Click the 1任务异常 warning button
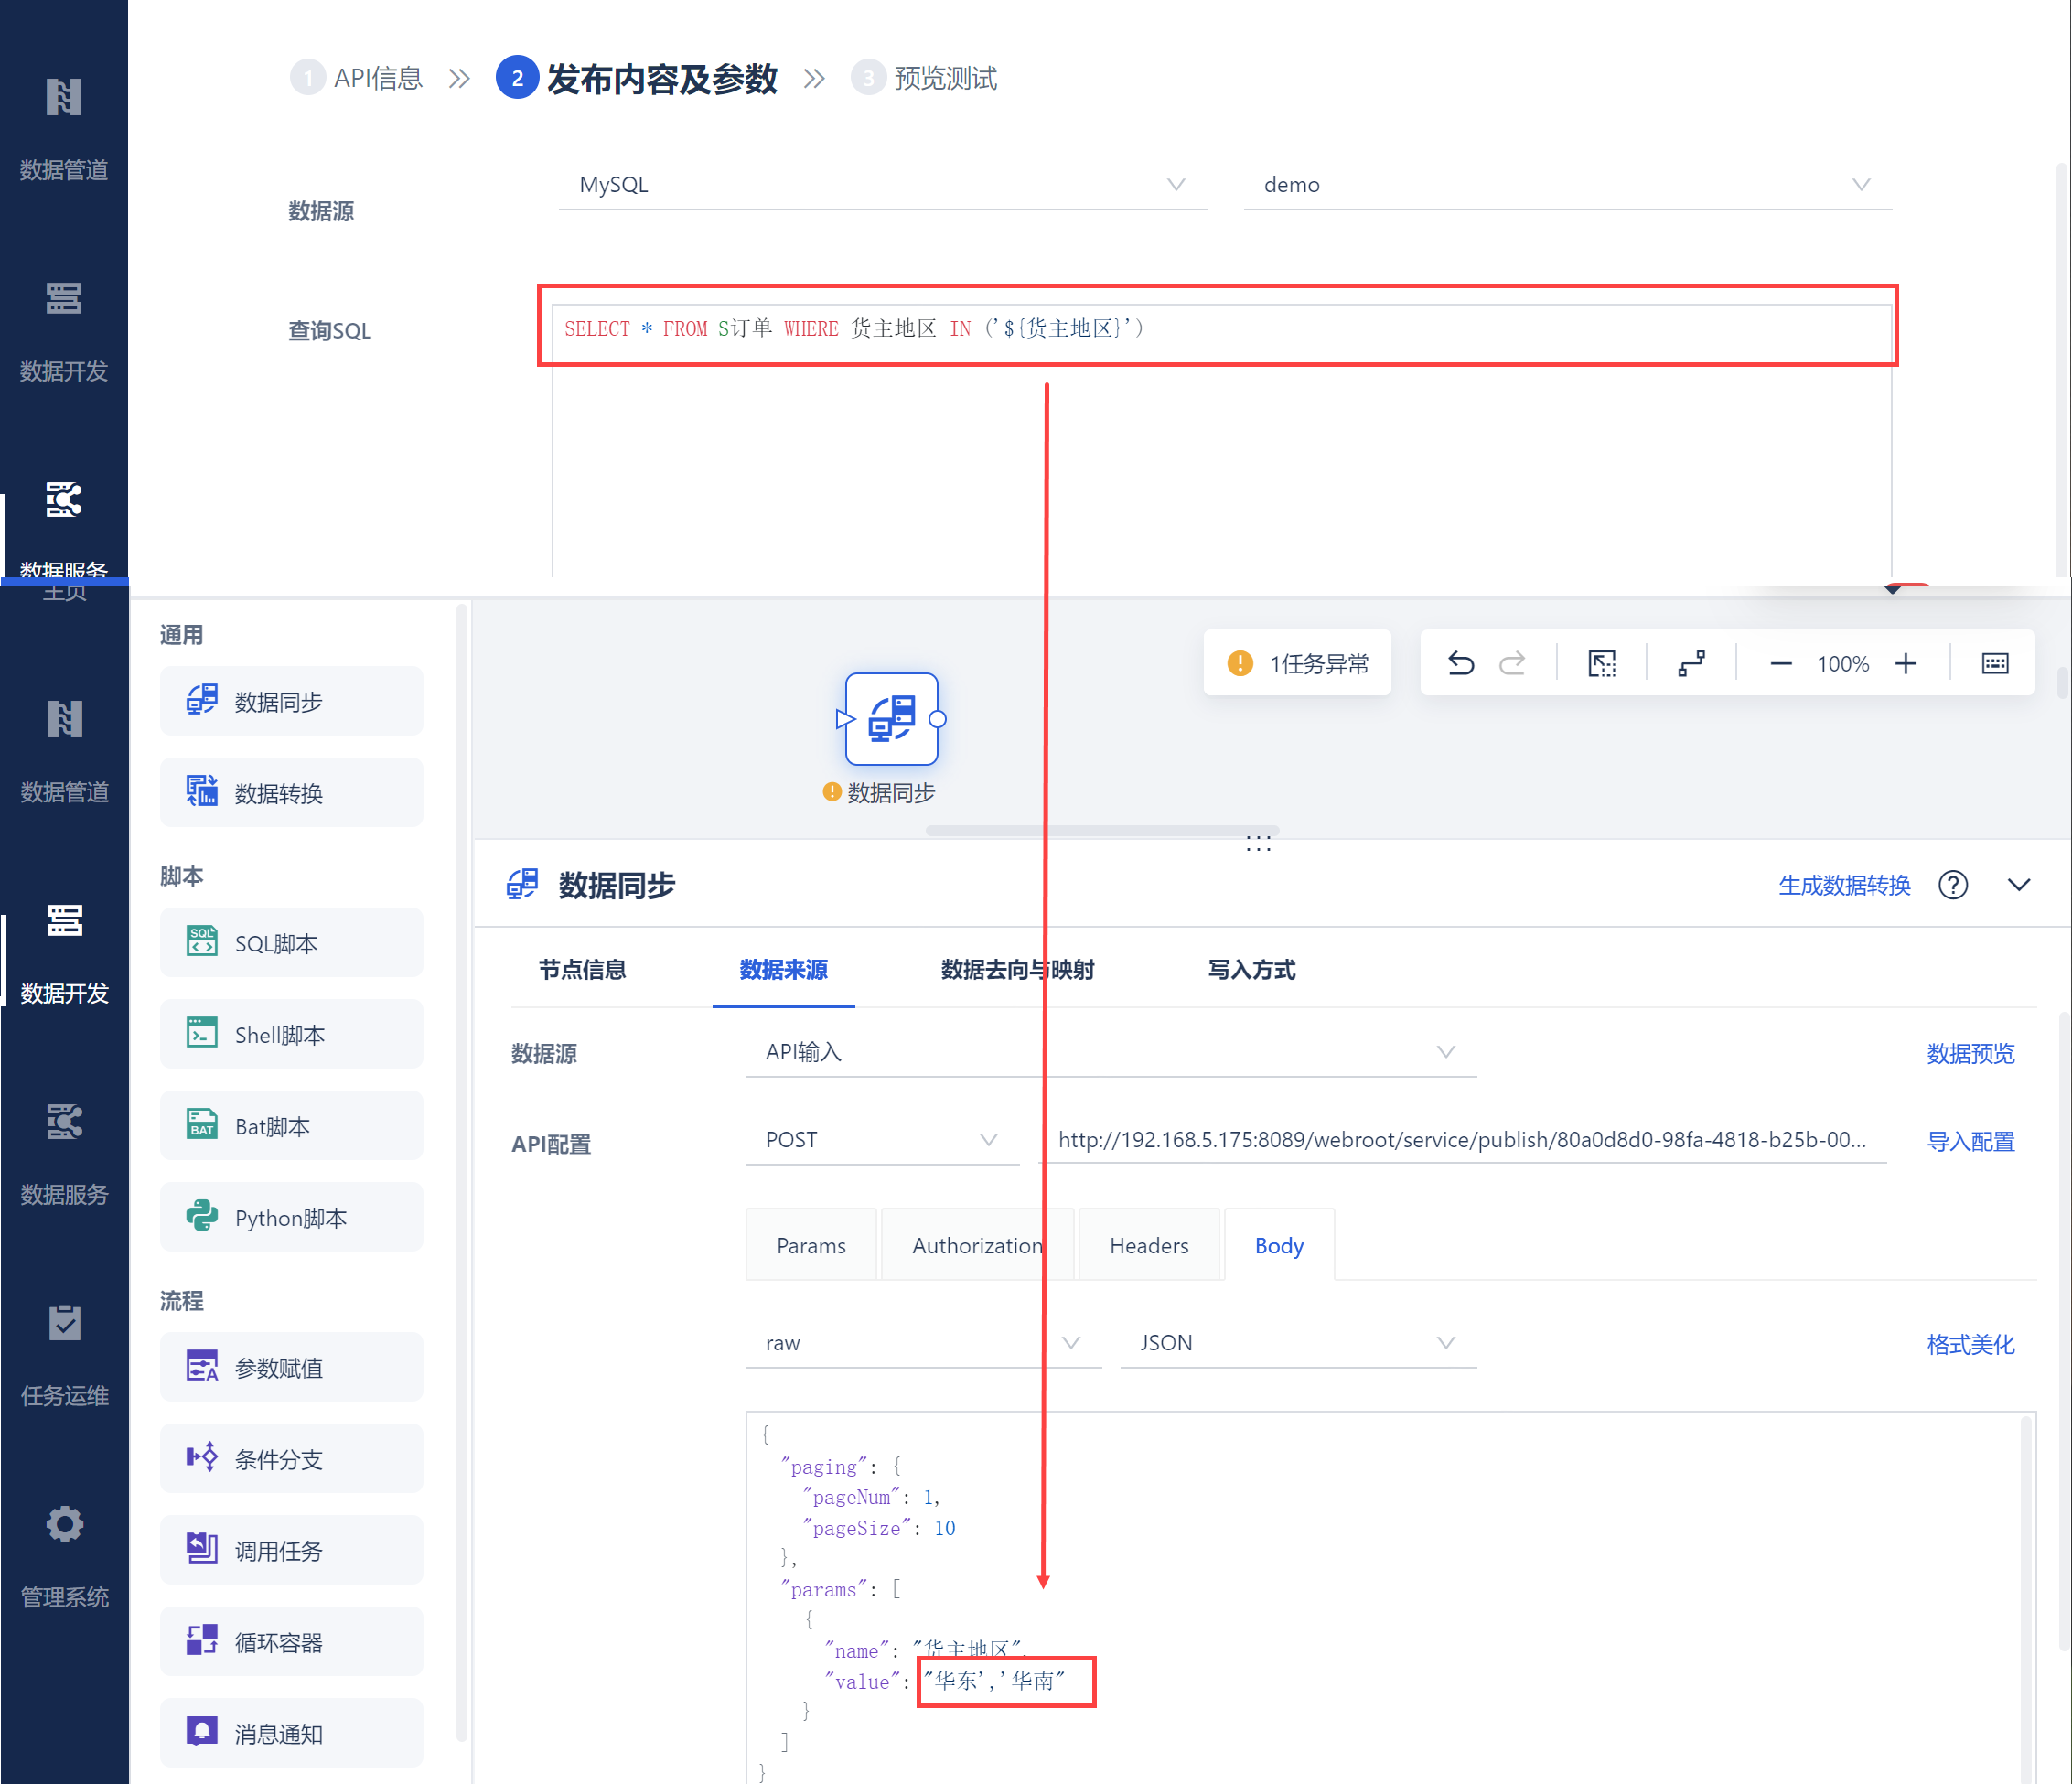The height and width of the screenshot is (1784, 2072). [1297, 664]
